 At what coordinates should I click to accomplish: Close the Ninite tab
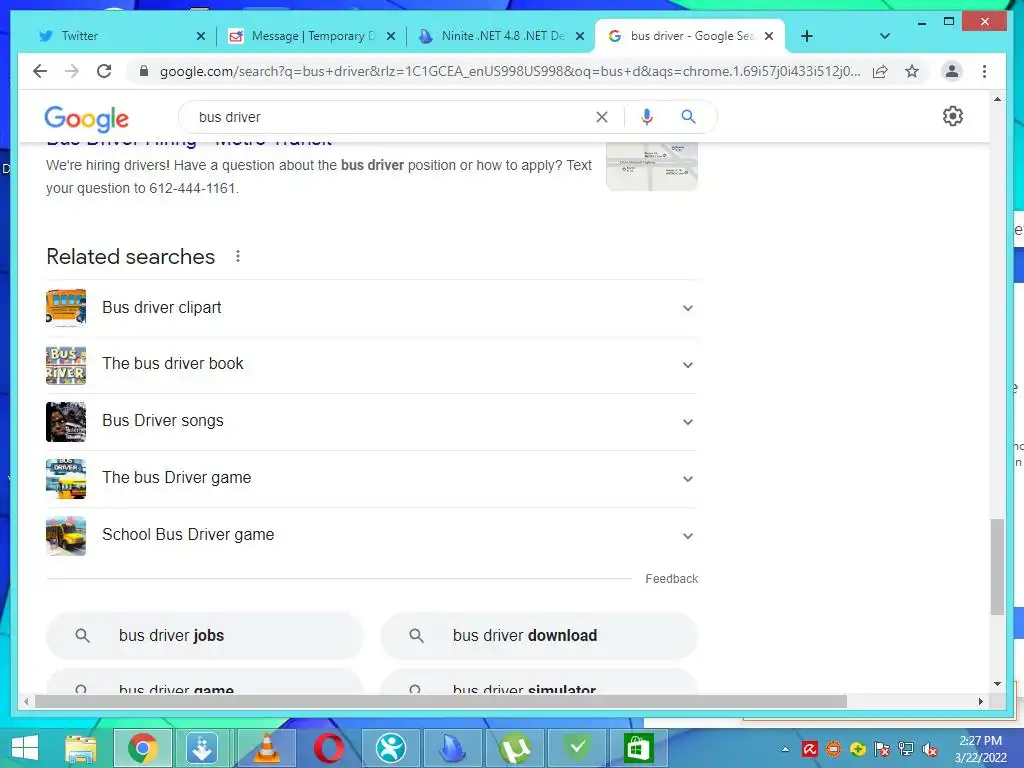(x=579, y=37)
